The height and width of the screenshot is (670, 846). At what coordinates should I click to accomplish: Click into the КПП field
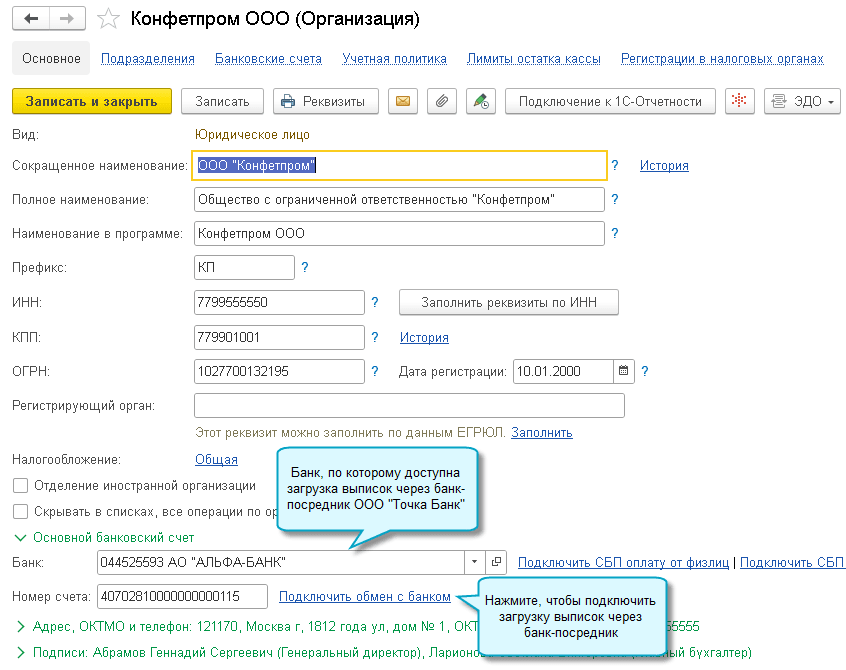coord(279,337)
